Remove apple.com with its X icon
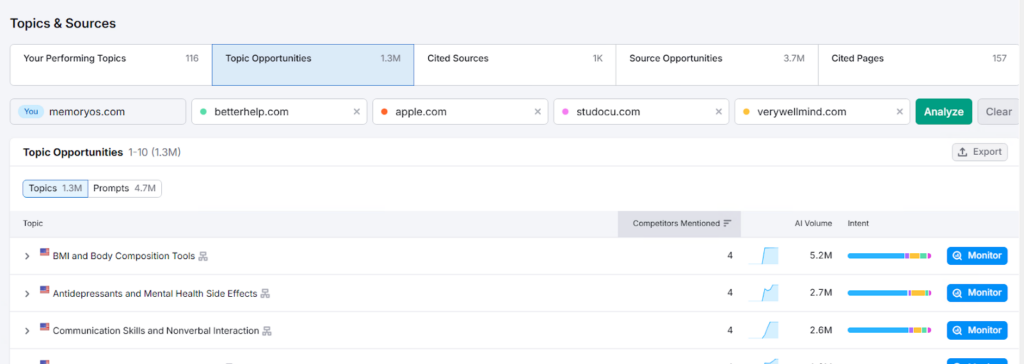This screenshot has height=364, width=1024. (x=537, y=112)
